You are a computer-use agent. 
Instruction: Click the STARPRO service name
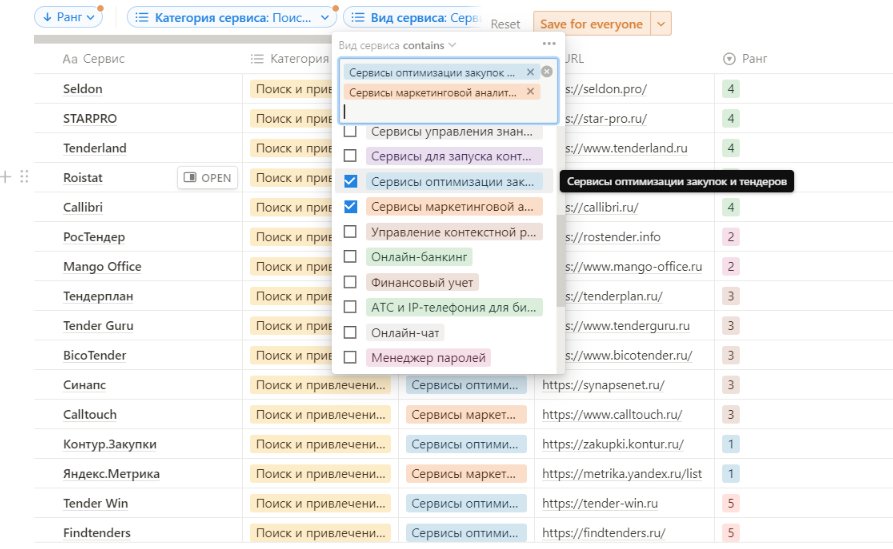coord(90,118)
